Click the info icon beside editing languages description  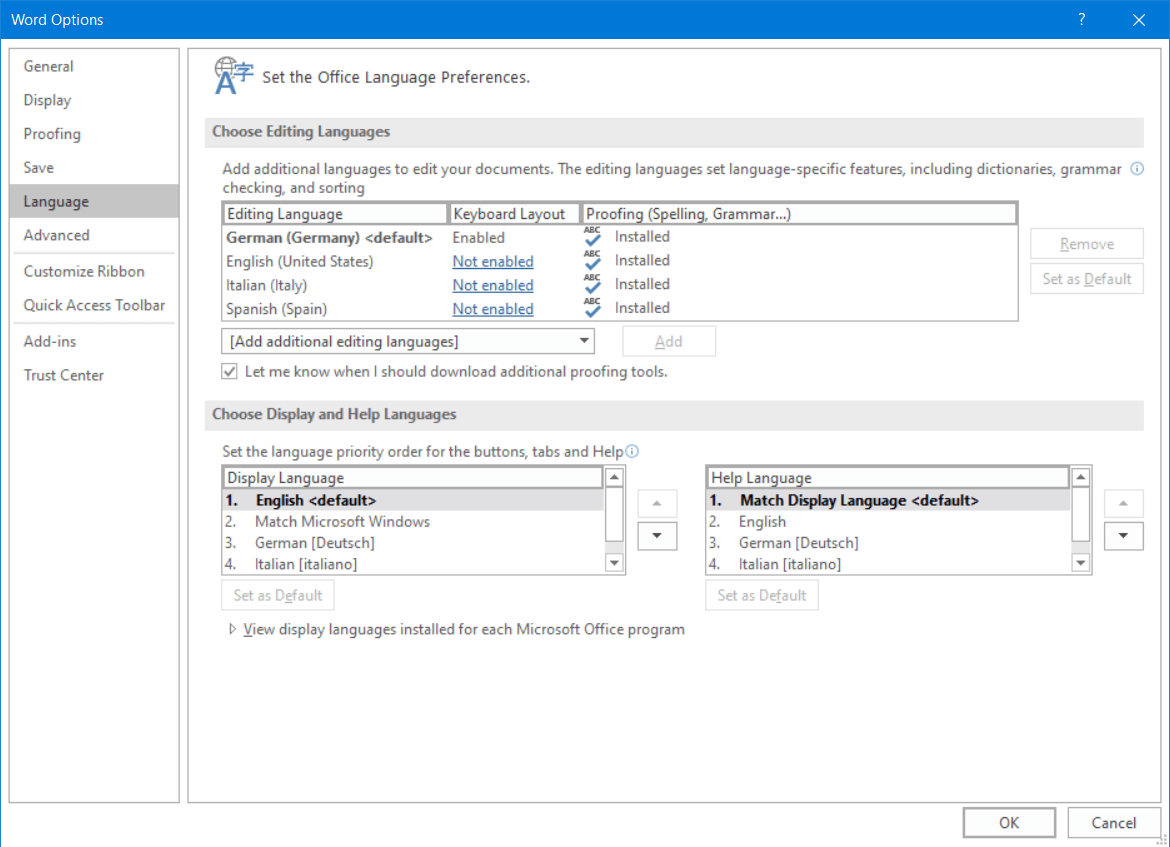[x=1136, y=169]
